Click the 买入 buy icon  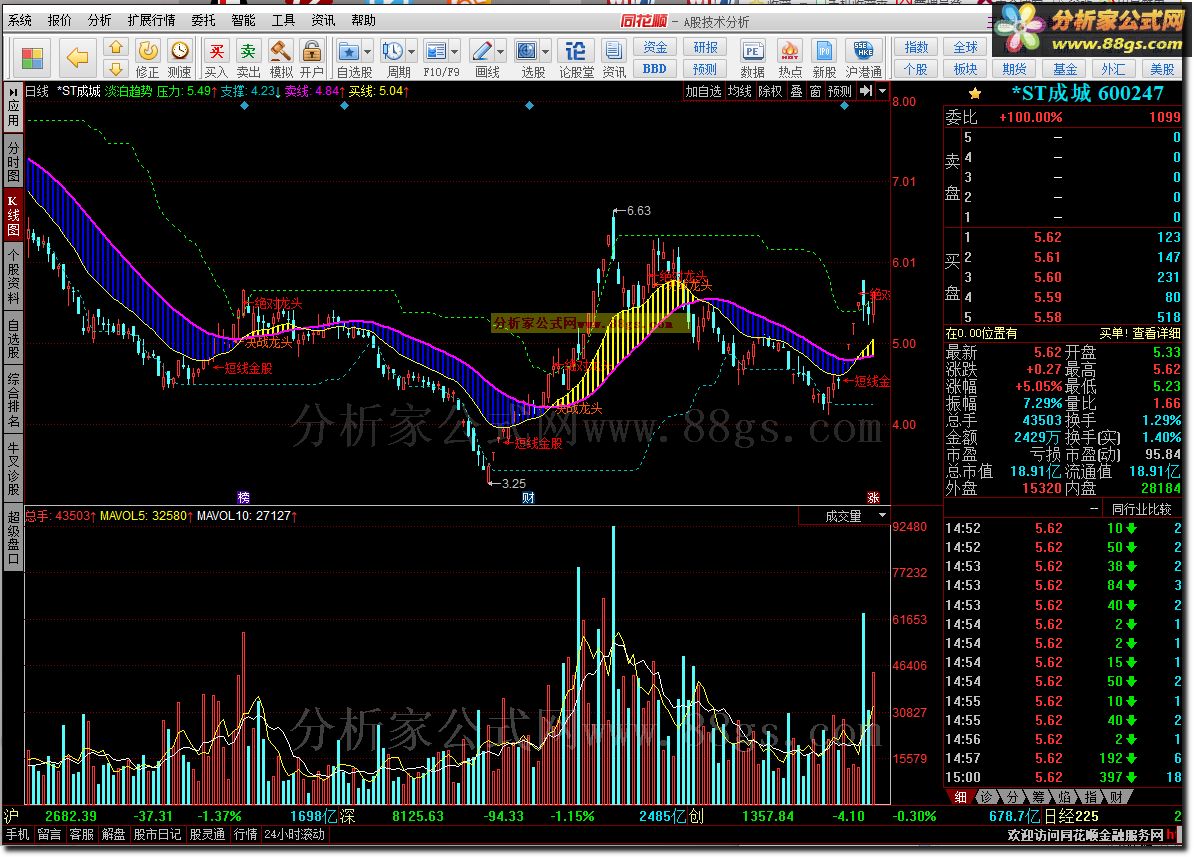pyautogui.click(x=216, y=59)
